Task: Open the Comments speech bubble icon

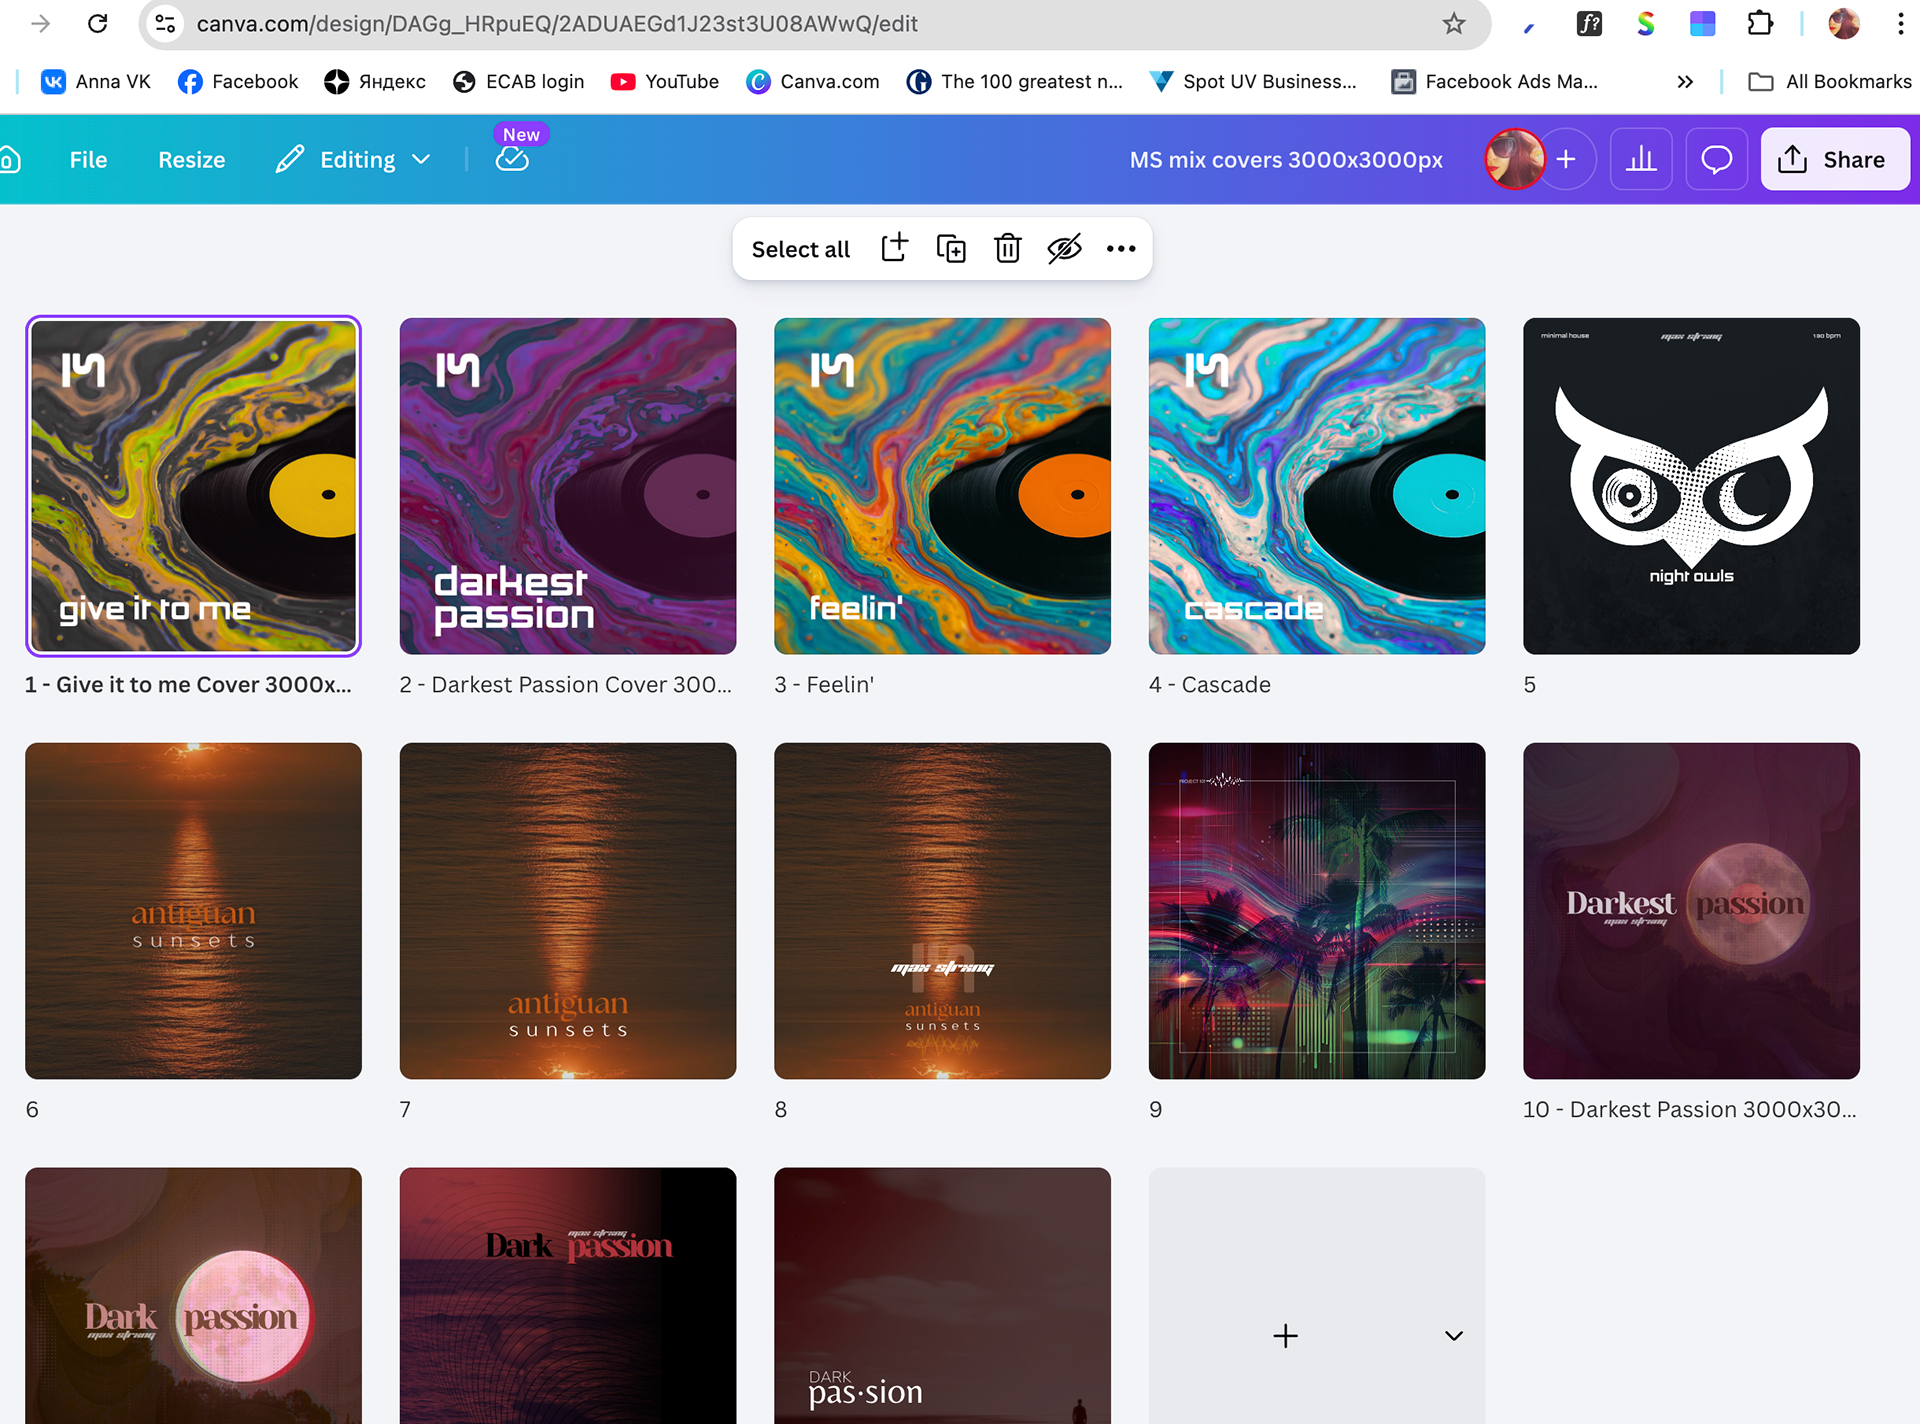Action: pyautogui.click(x=1716, y=159)
